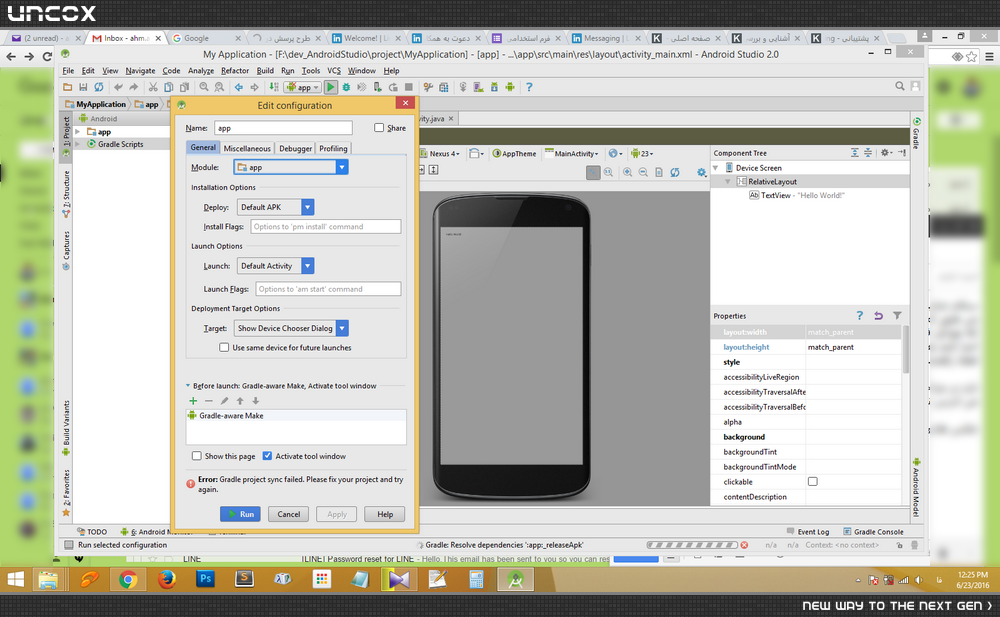Open the Build menu
This screenshot has width=1000, height=617.
point(265,71)
